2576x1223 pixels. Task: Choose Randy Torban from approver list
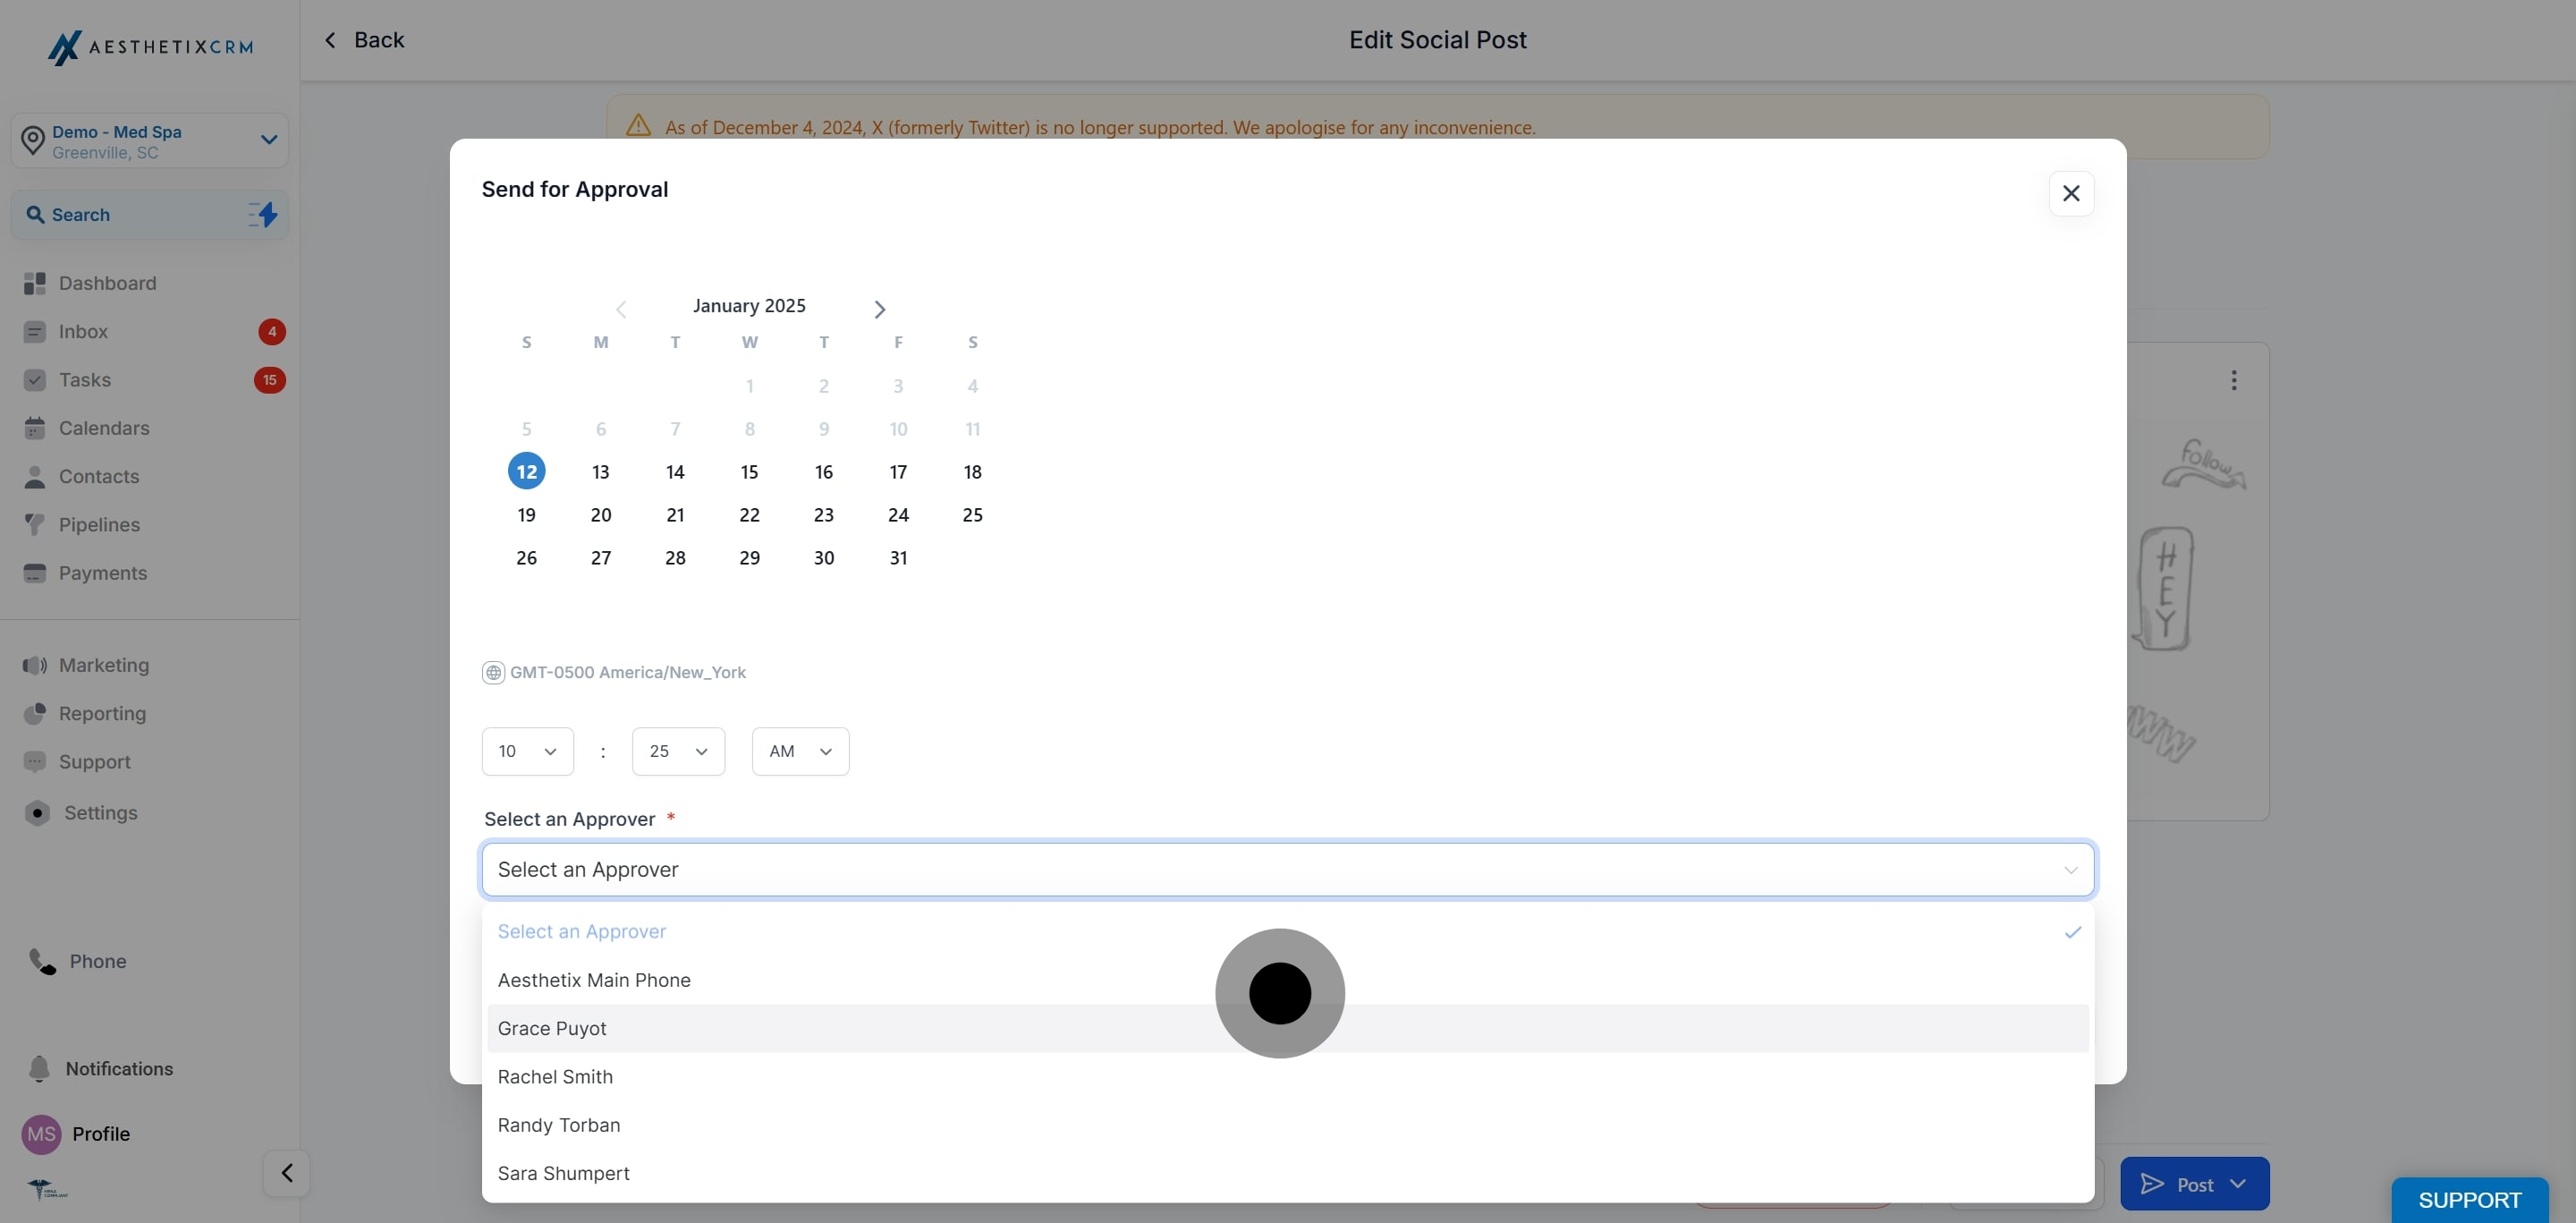pyautogui.click(x=559, y=1125)
